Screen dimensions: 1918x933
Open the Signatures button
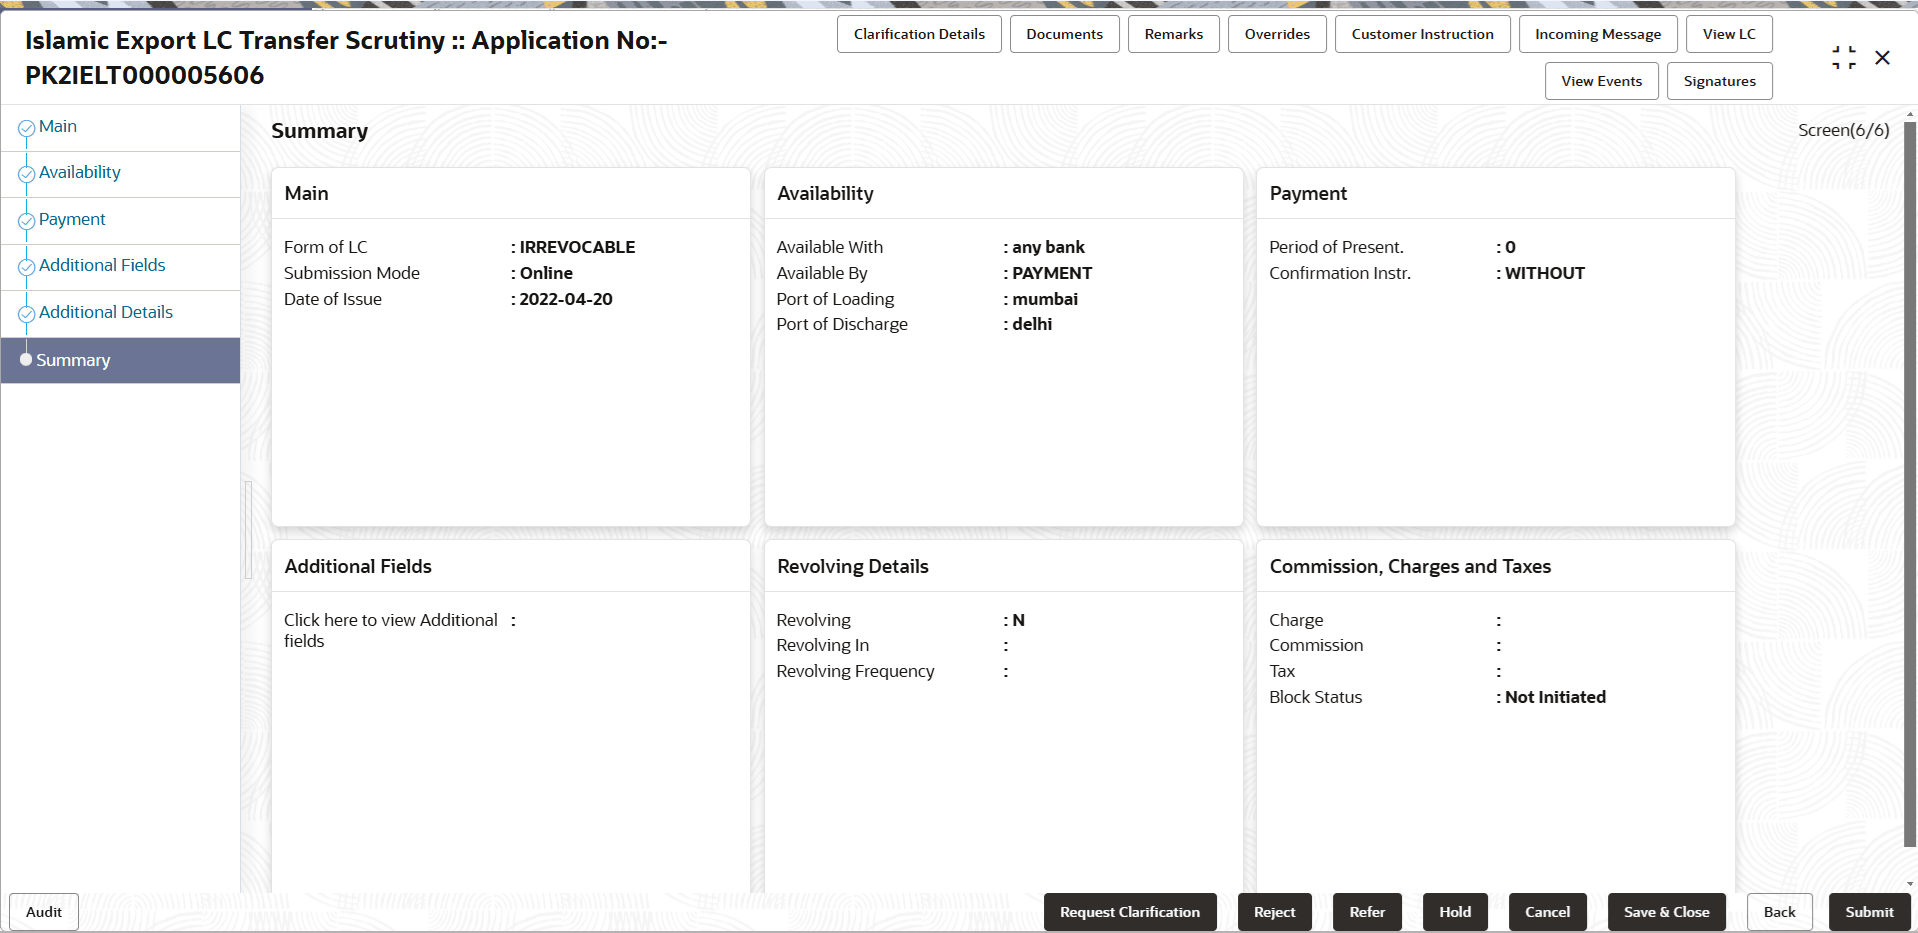coord(1720,81)
